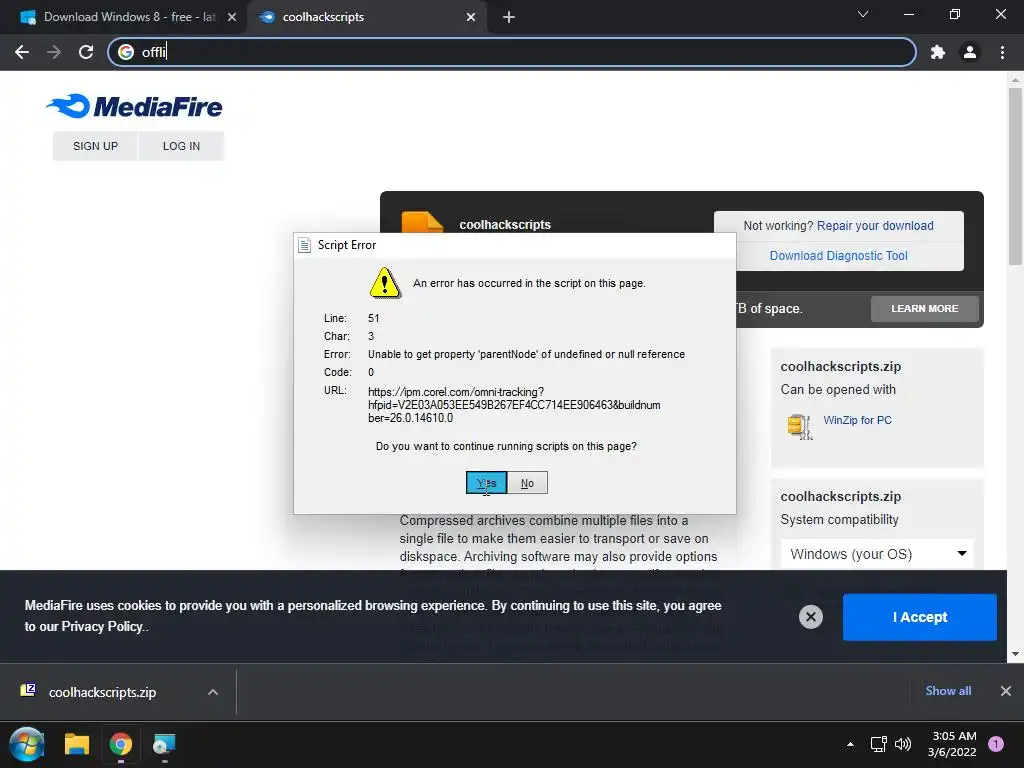Viewport: 1024px width, 768px height.
Task: Click the 'Unable to get property' error text
Action: pyautogui.click(x=526, y=354)
